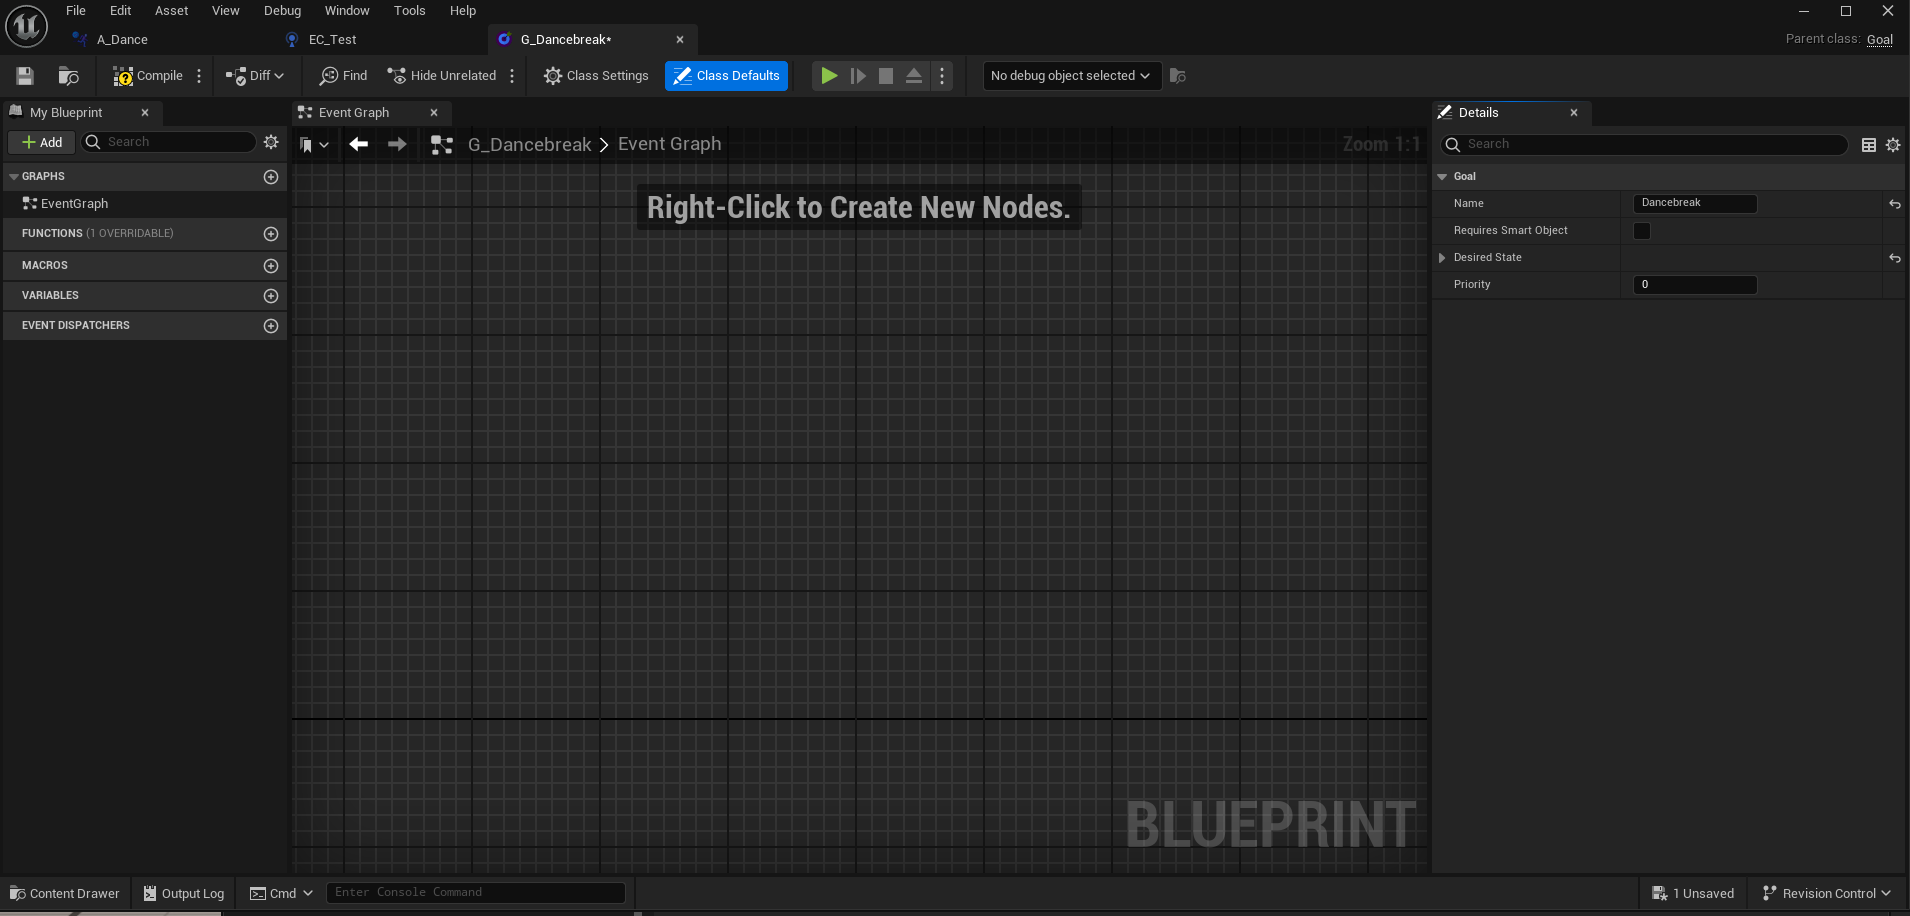The width and height of the screenshot is (1910, 916).
Task: Stop the play session
Action: [x=886, y=76]
